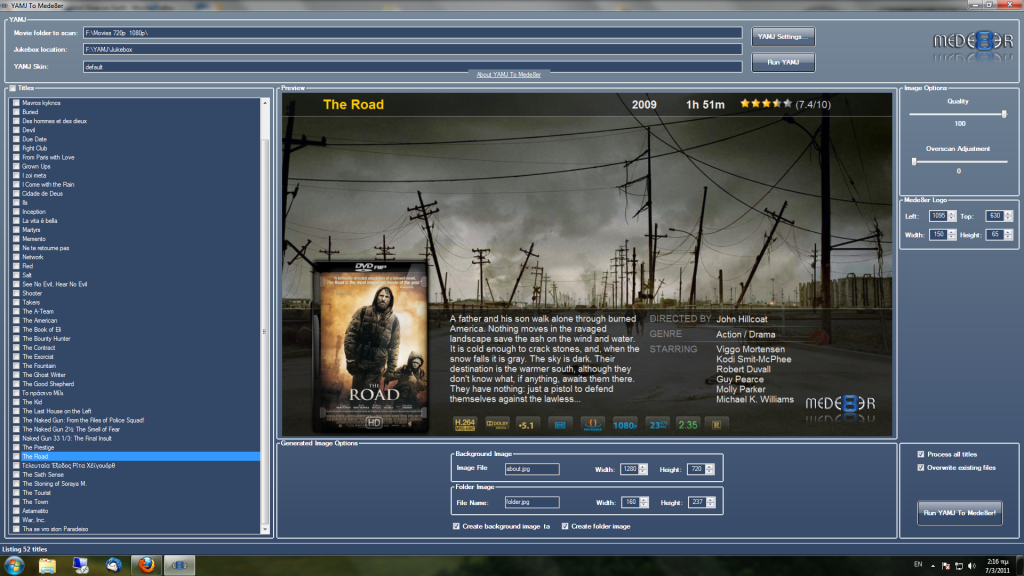This screenshot has width=1024, height=576.
Task: Select The Tourist in titles list
Action: tap(37, 493)
